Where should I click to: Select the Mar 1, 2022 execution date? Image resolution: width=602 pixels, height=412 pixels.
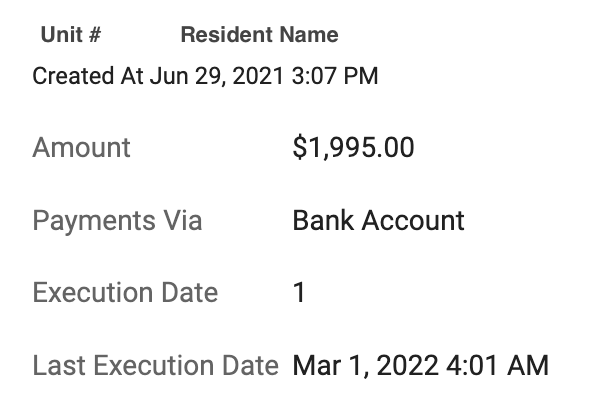click(365, 366)
